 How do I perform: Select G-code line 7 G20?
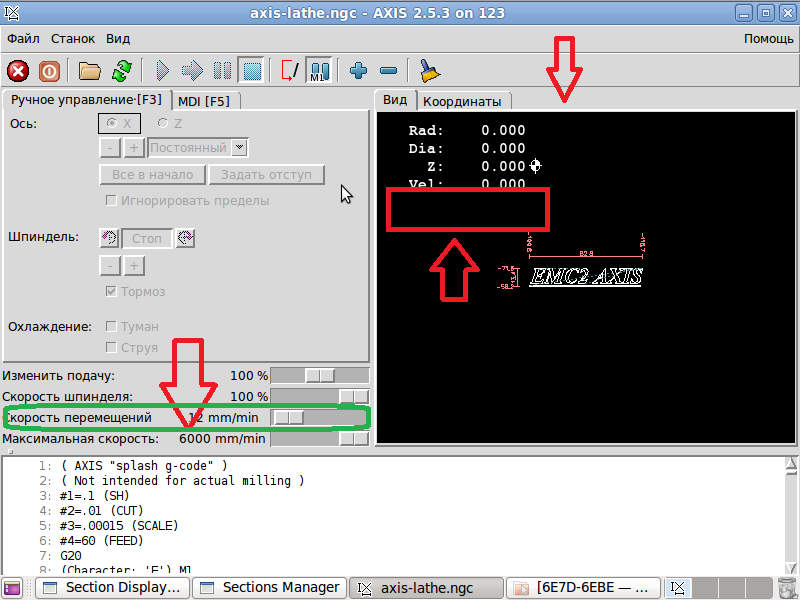(71, 555)
